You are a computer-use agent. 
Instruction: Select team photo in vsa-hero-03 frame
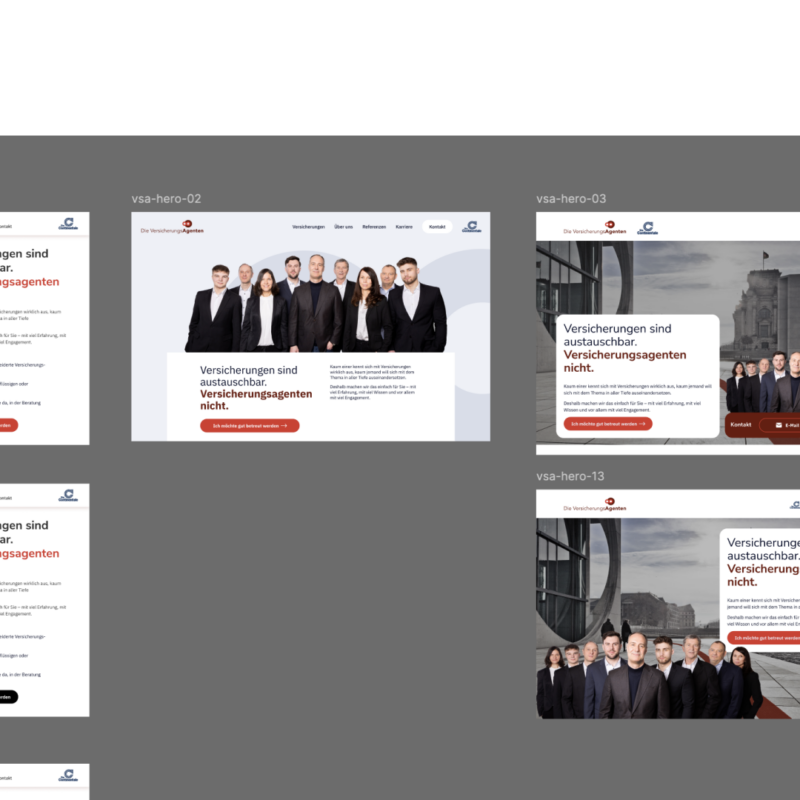click(763, 382)
